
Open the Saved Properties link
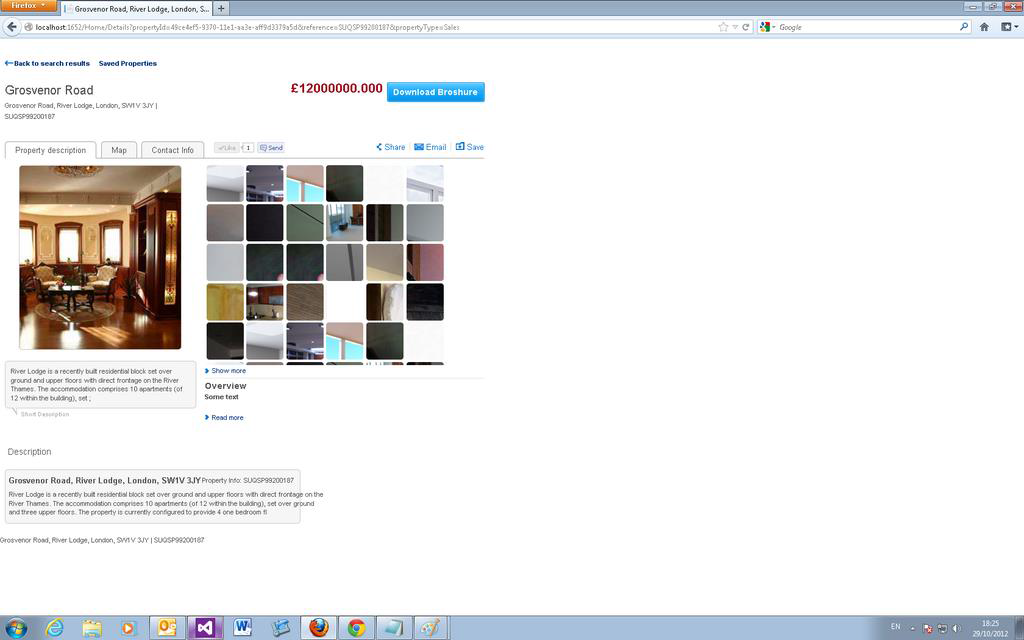[x=128, y=63]
